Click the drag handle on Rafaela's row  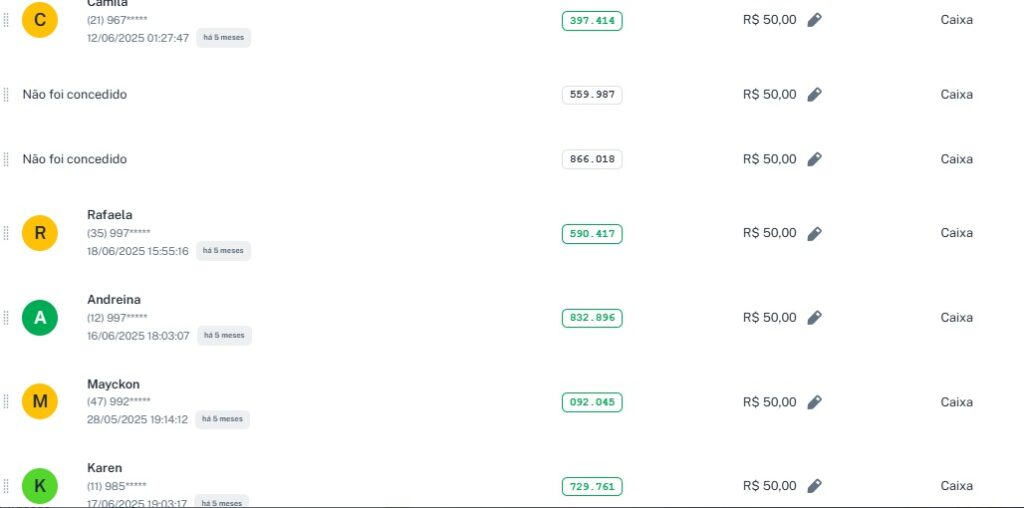(6, 233)
